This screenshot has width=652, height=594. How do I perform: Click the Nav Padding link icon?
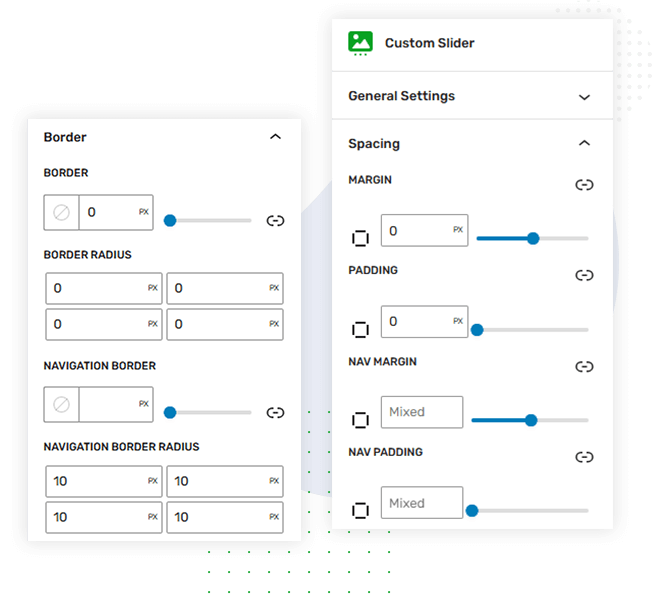click(584, 457)
